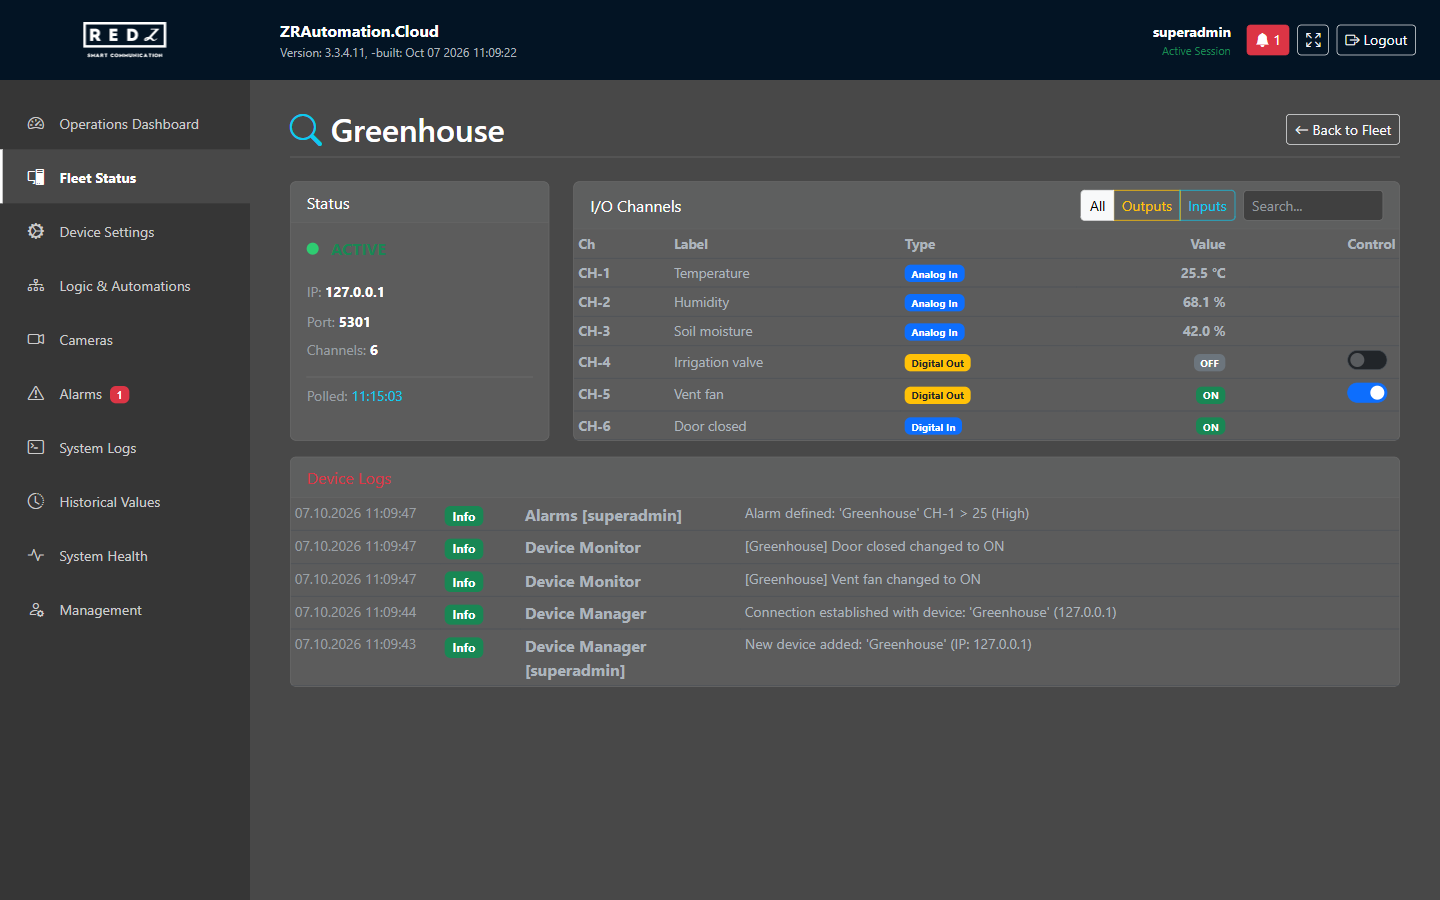Viewport: 1440px width, 900px height.
Task: Click the Alarm defined log message
Action: tap(887, 513)
